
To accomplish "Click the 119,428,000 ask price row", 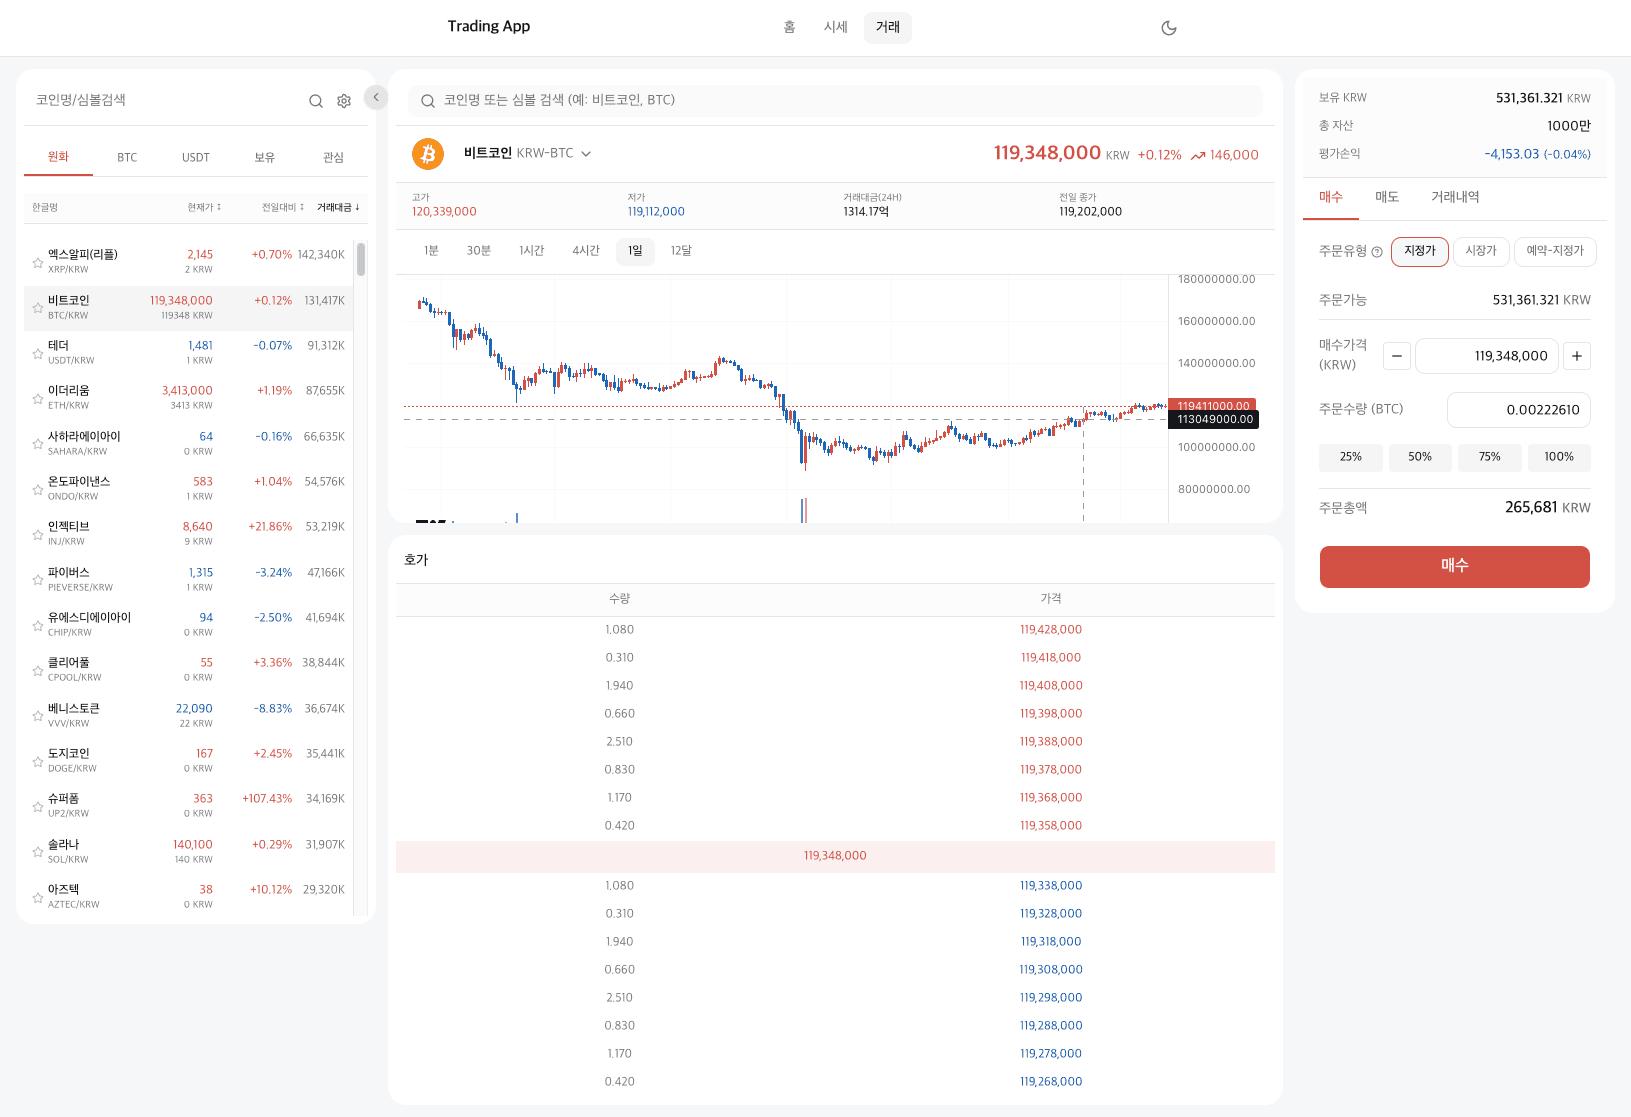I will (835, 630).
